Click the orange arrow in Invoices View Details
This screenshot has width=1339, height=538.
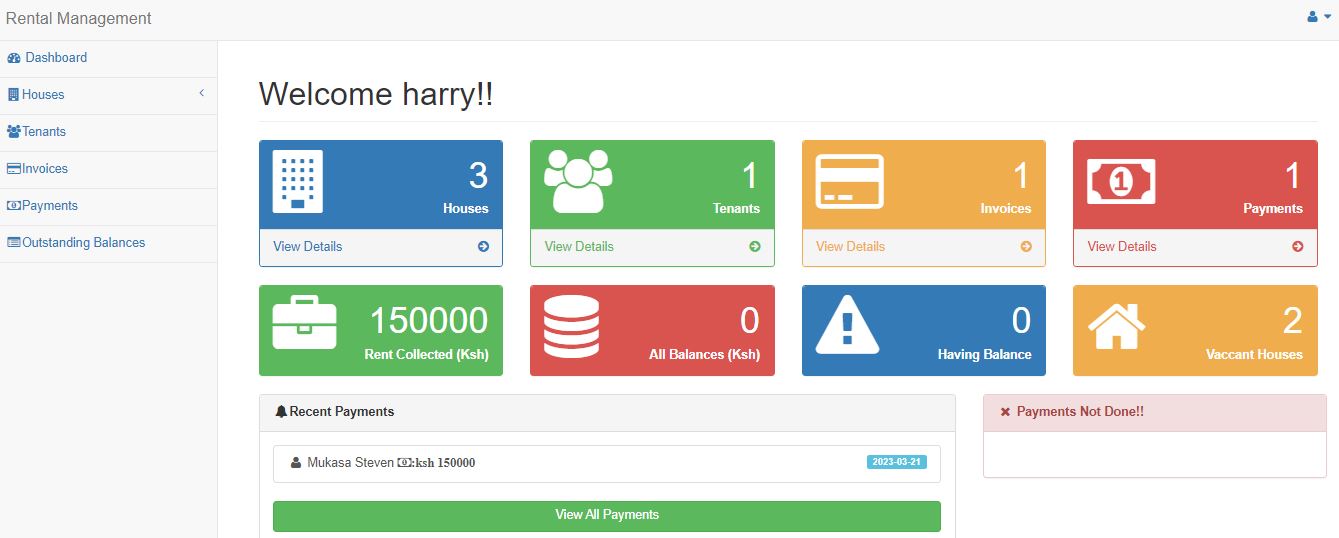tap(1026, 246)
